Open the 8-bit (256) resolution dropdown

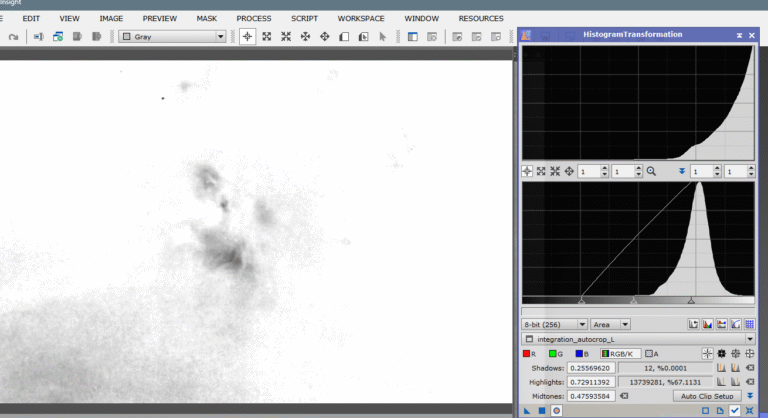click(554, 324)
